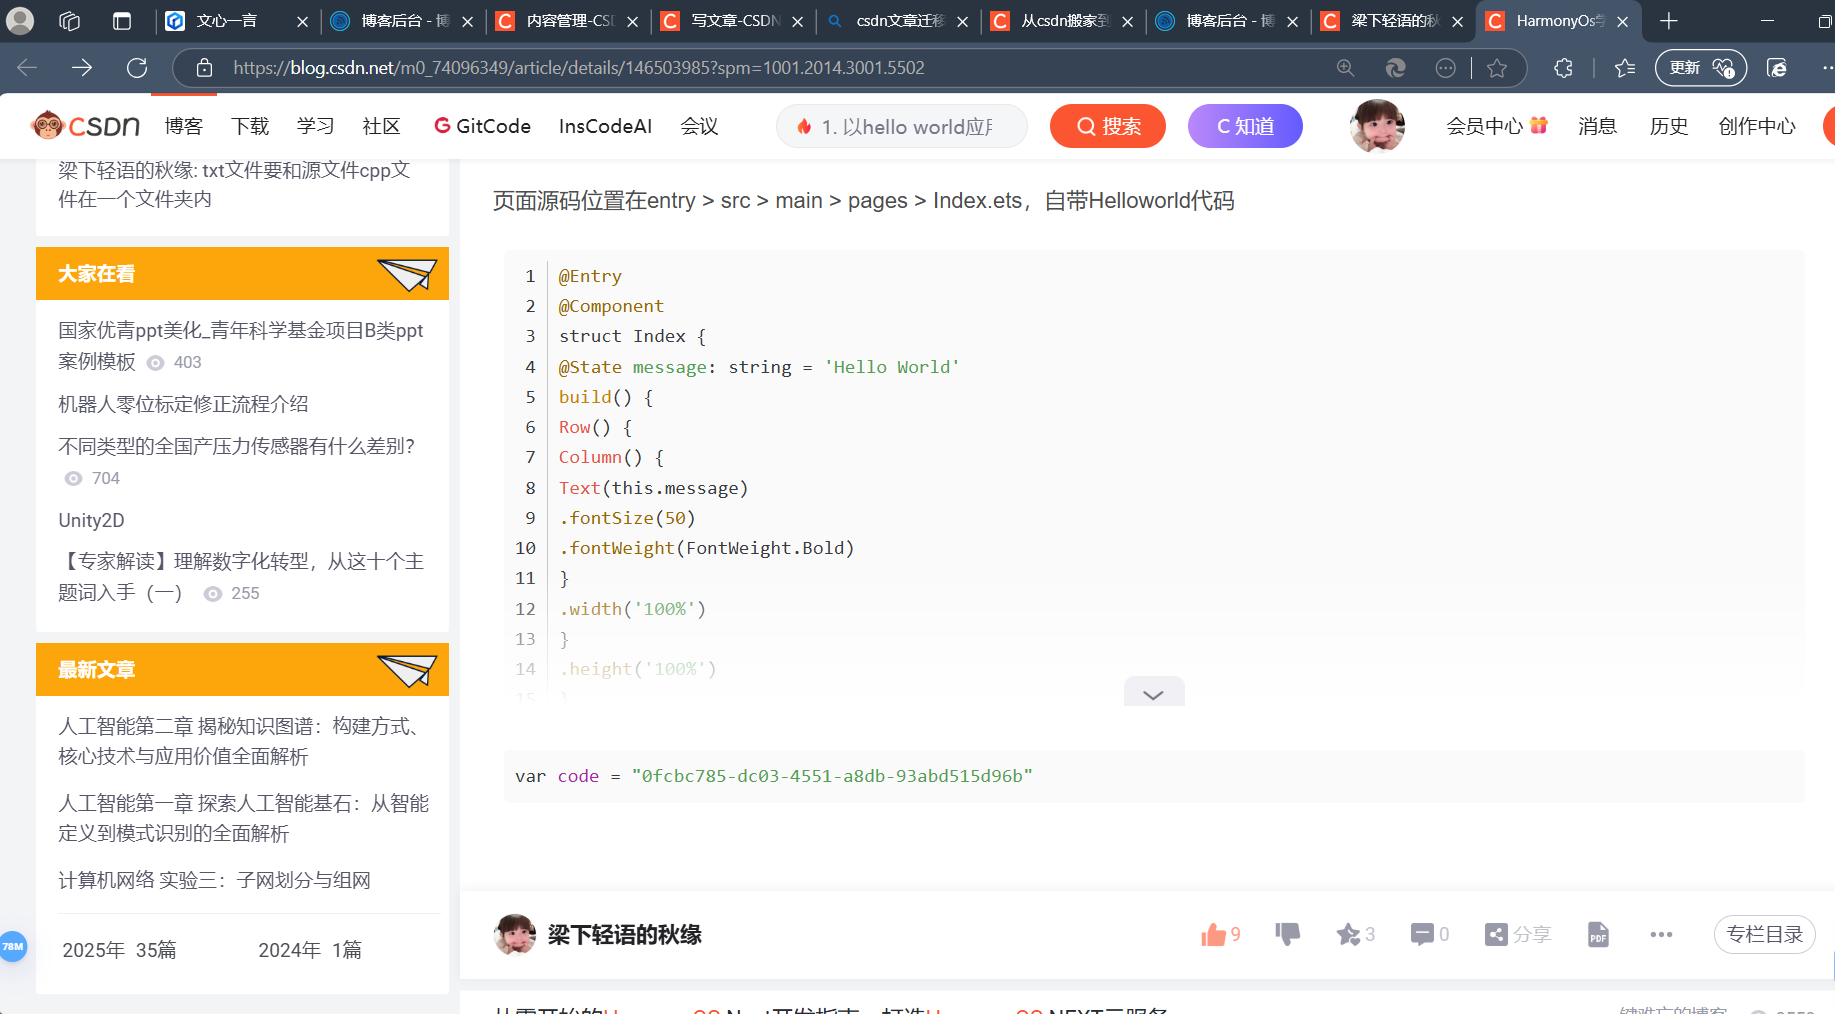Expand the collapsed code block chevron
The width and height of the screenshot is (1835, 1014).
pyautogui.click(x=1154, y=693)
